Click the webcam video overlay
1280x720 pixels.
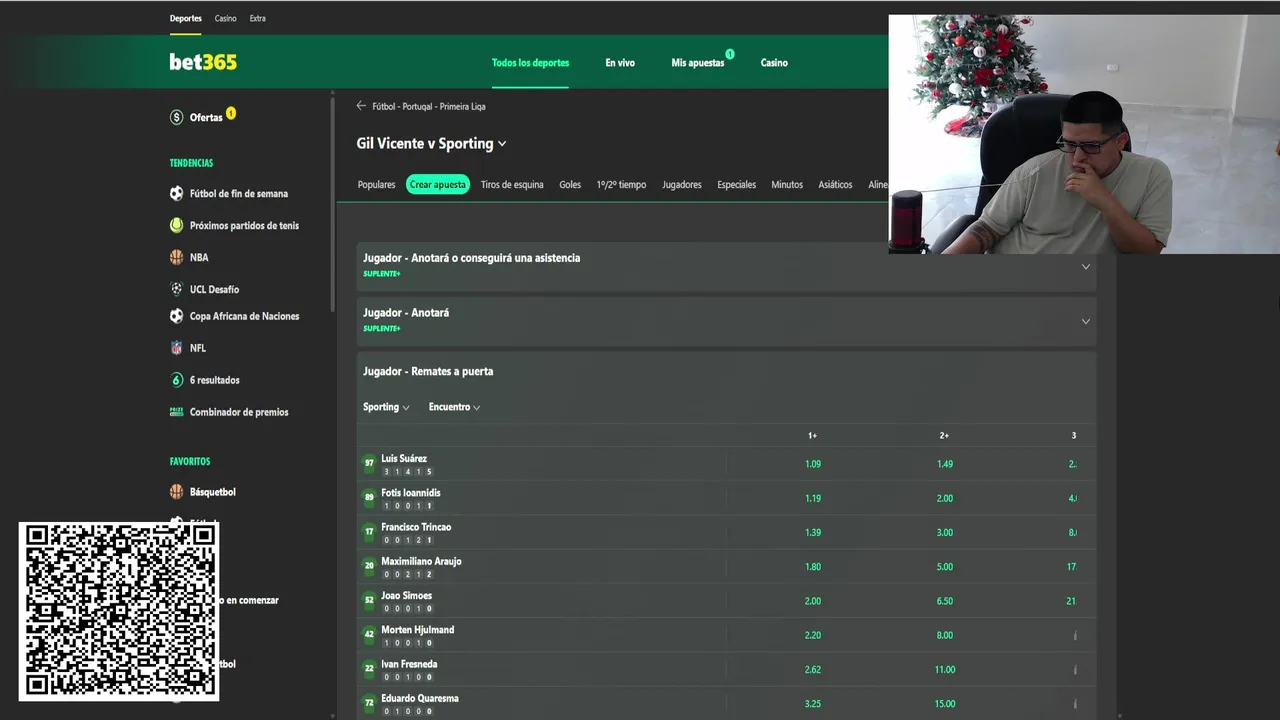(1084, 134)
